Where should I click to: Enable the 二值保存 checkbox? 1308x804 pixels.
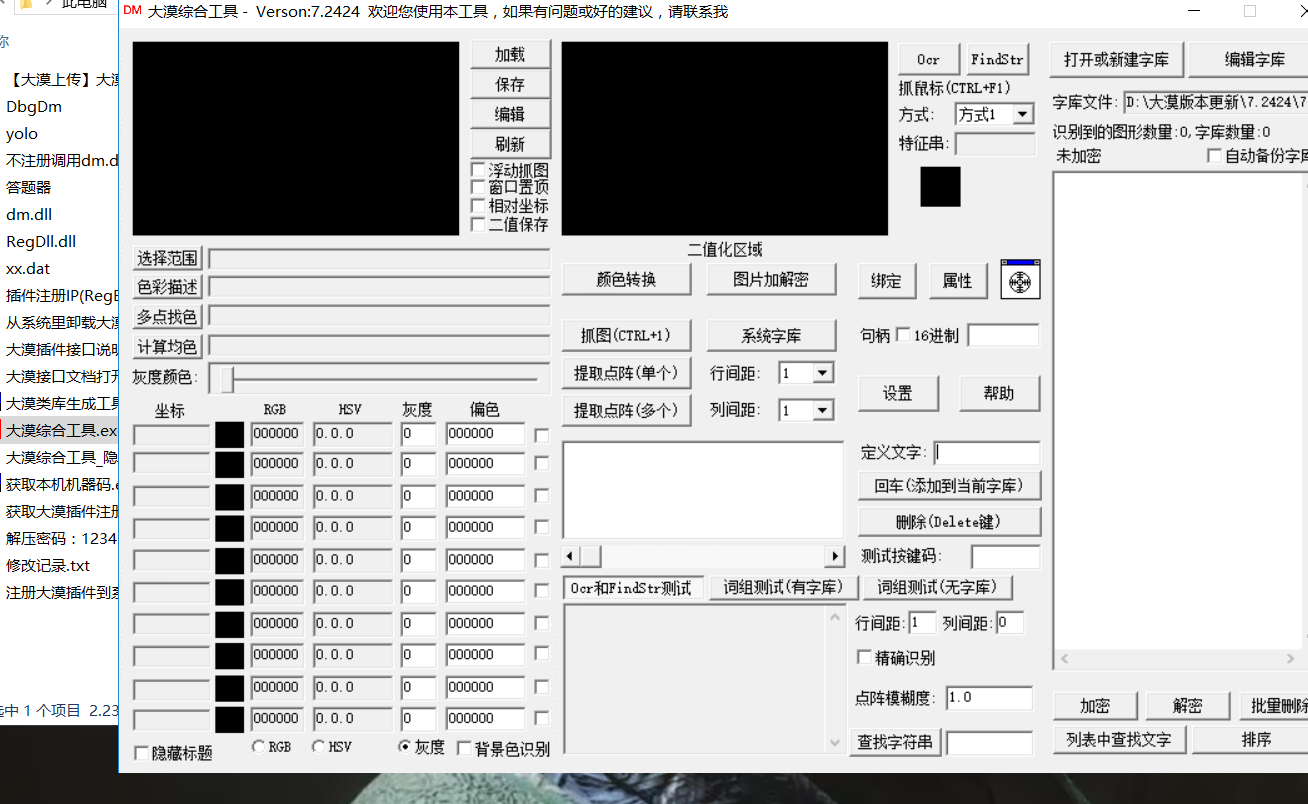point(478,224)
